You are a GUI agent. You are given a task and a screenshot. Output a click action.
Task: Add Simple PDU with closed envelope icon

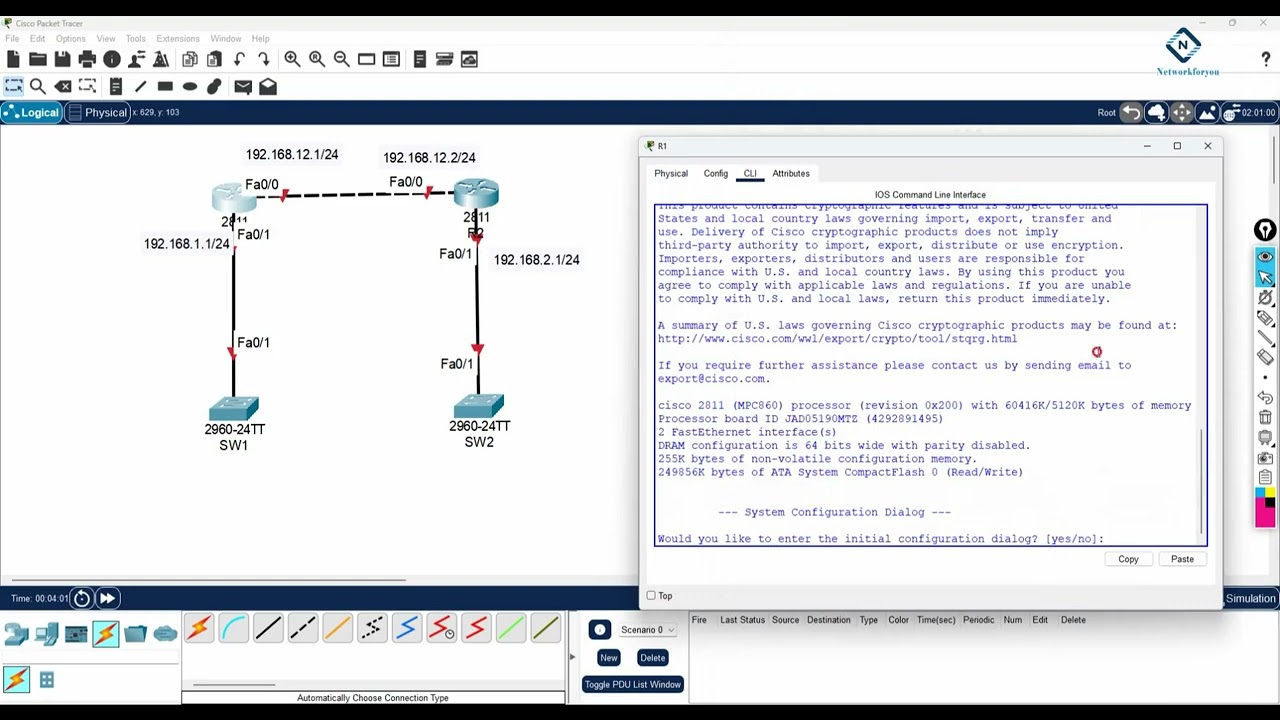[243, 87]
